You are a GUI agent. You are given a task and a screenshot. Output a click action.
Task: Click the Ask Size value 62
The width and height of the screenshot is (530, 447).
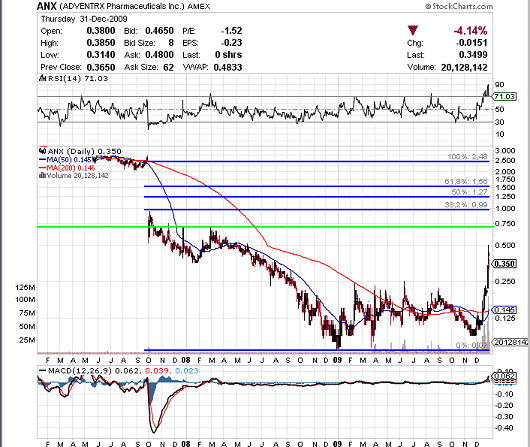click(x=168, y=67)
